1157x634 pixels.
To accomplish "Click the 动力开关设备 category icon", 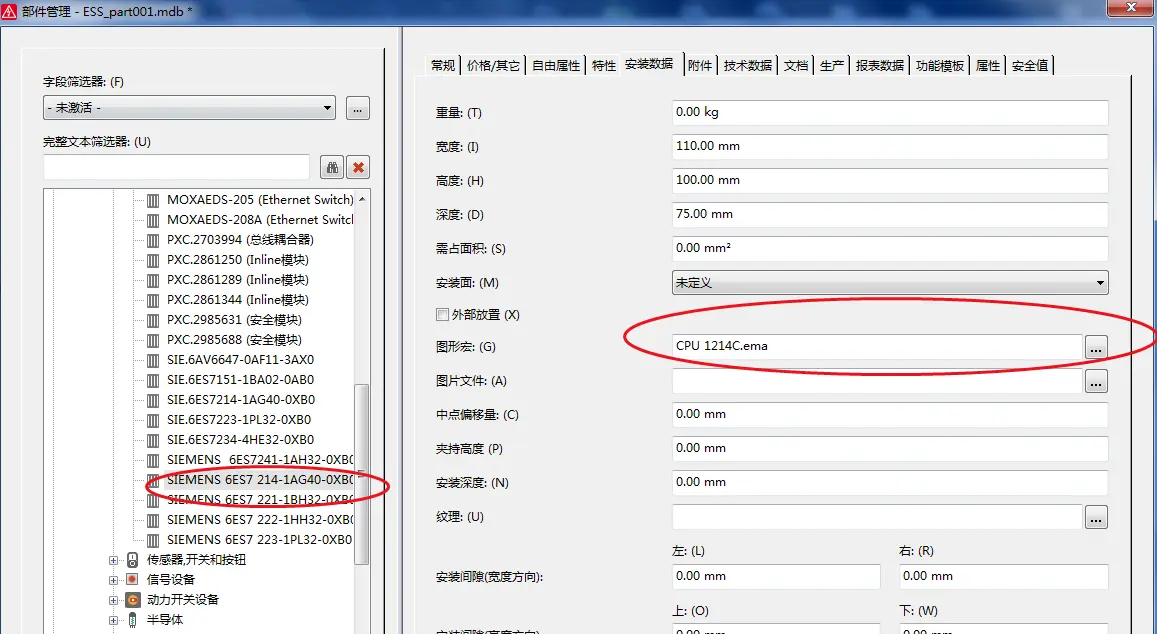I will coord(132,599).
